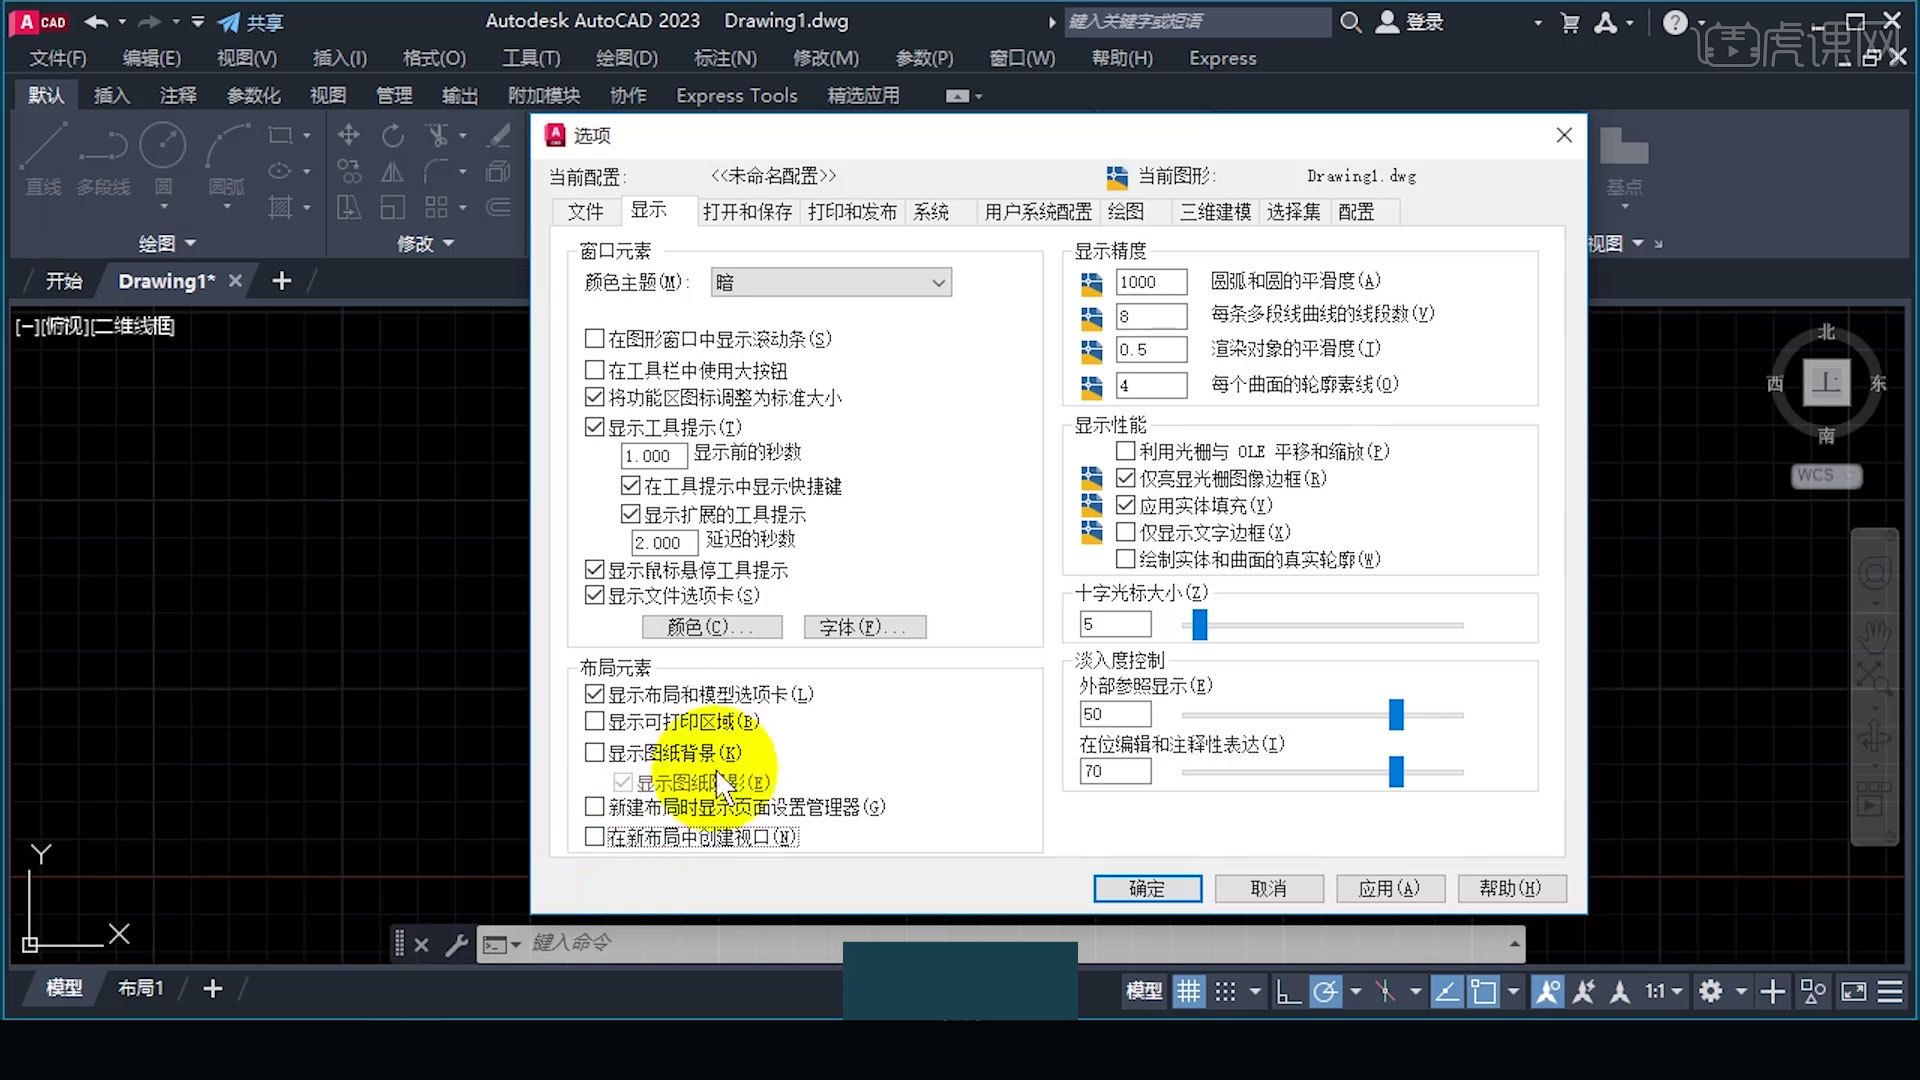Close command line with its X icon
The width and height of the screenshot is (1920, 1080).
(421, 944)
